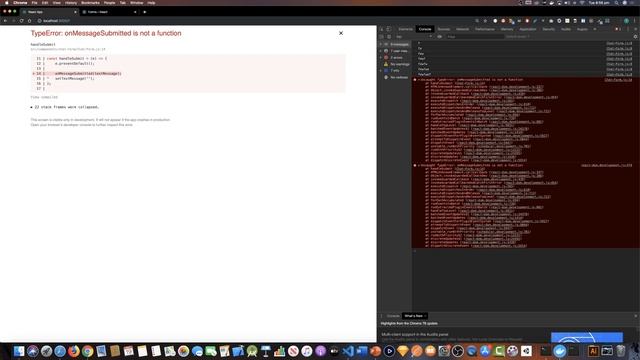
Task: Open source link of first error message
Action: [x=618, y=80]
